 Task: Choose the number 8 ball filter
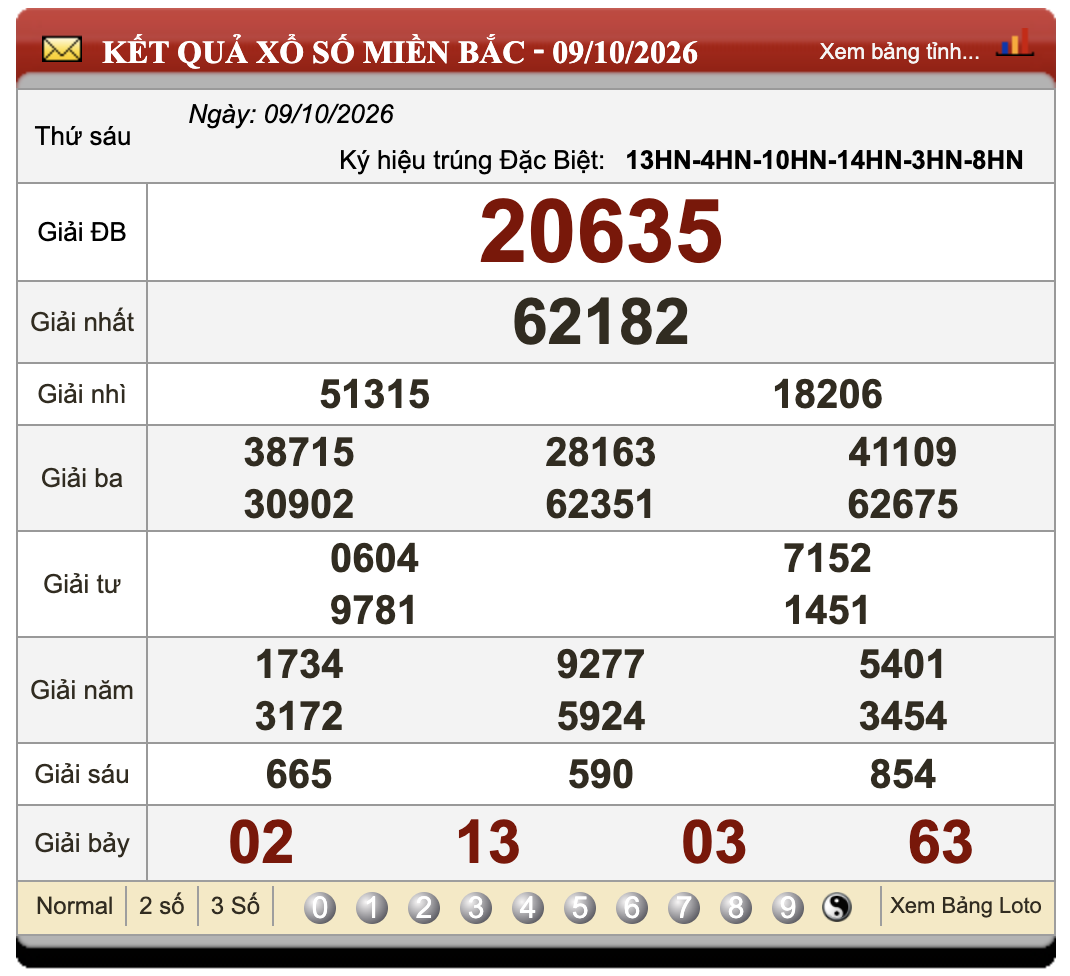click(736, 908)
